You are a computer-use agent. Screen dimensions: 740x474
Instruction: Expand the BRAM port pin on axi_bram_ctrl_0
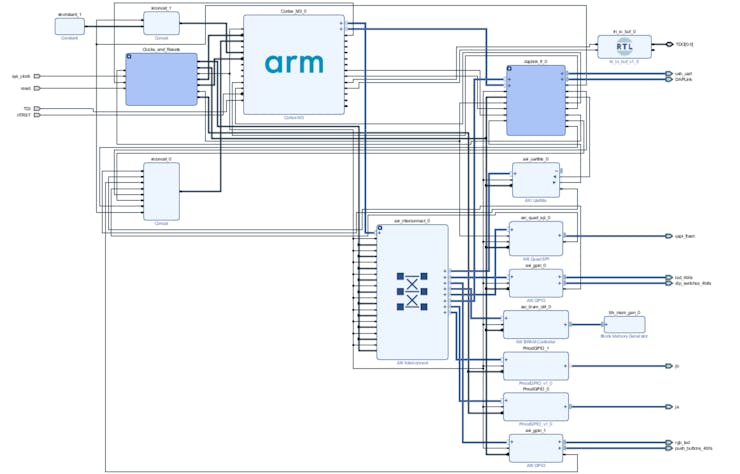click(565, 324)
